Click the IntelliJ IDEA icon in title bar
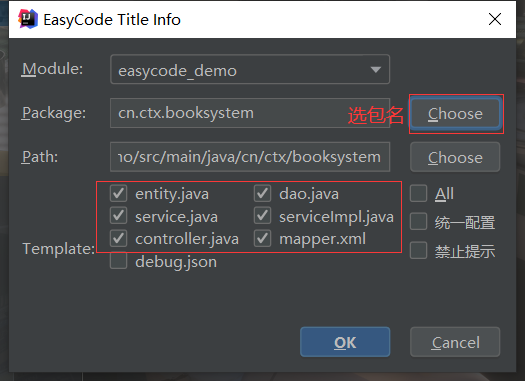Image resolution: width=525 pixels, height=381 pixels. (28, 19)
